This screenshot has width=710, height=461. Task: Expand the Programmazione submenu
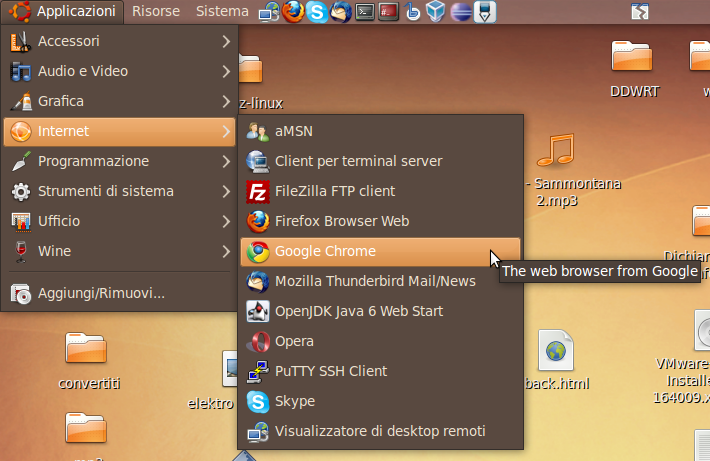[120, 161]
